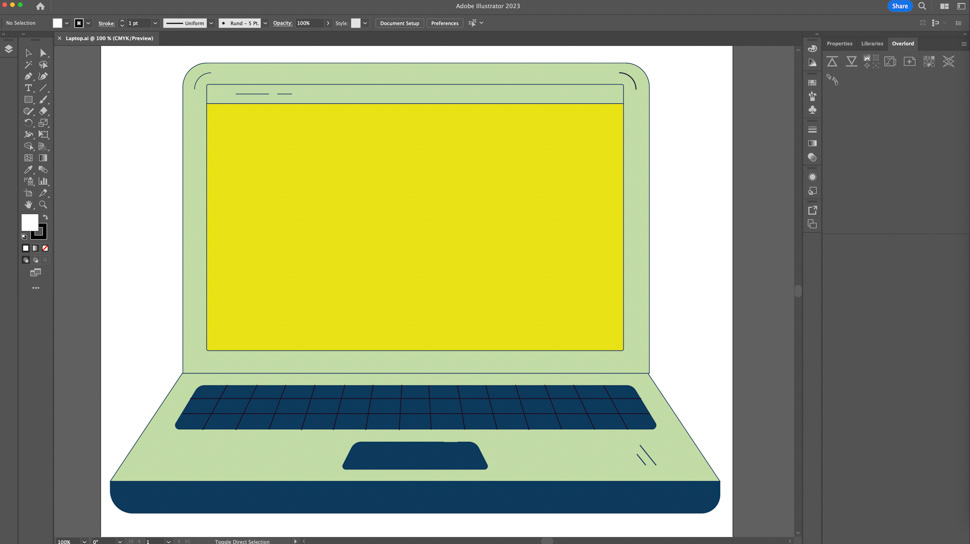Click the Home icon
Viewport: 970px width, 544px height.
pos(40,6)
